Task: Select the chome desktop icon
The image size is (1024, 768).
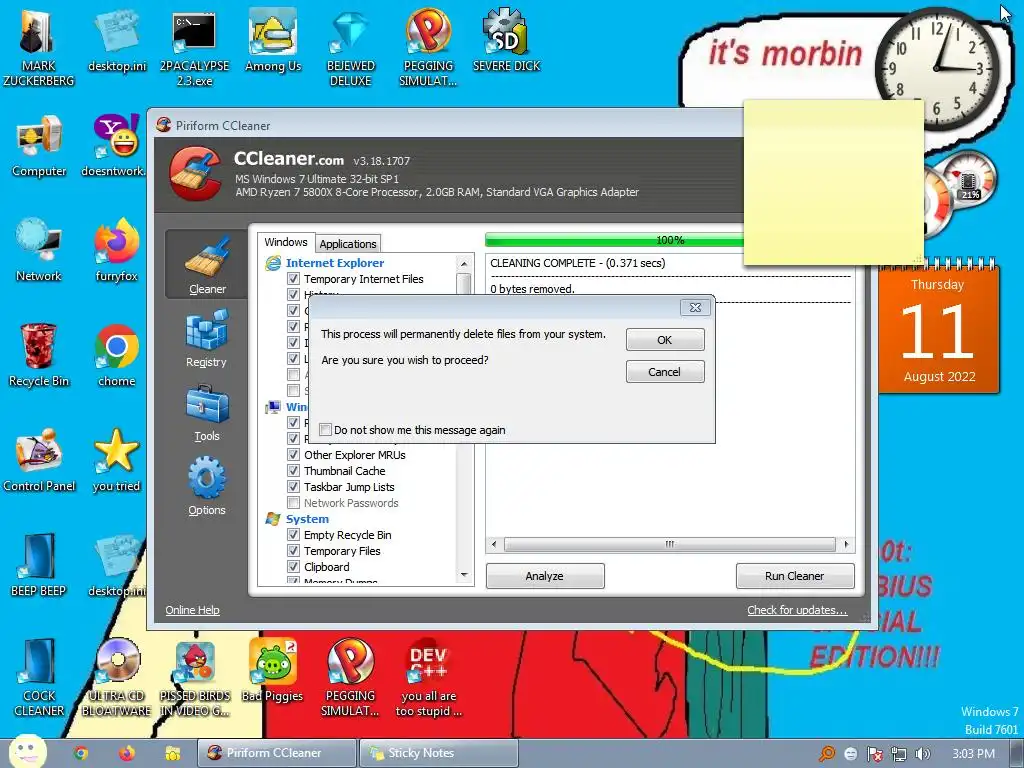Action: pyautogui.click(x=116, y=356)
